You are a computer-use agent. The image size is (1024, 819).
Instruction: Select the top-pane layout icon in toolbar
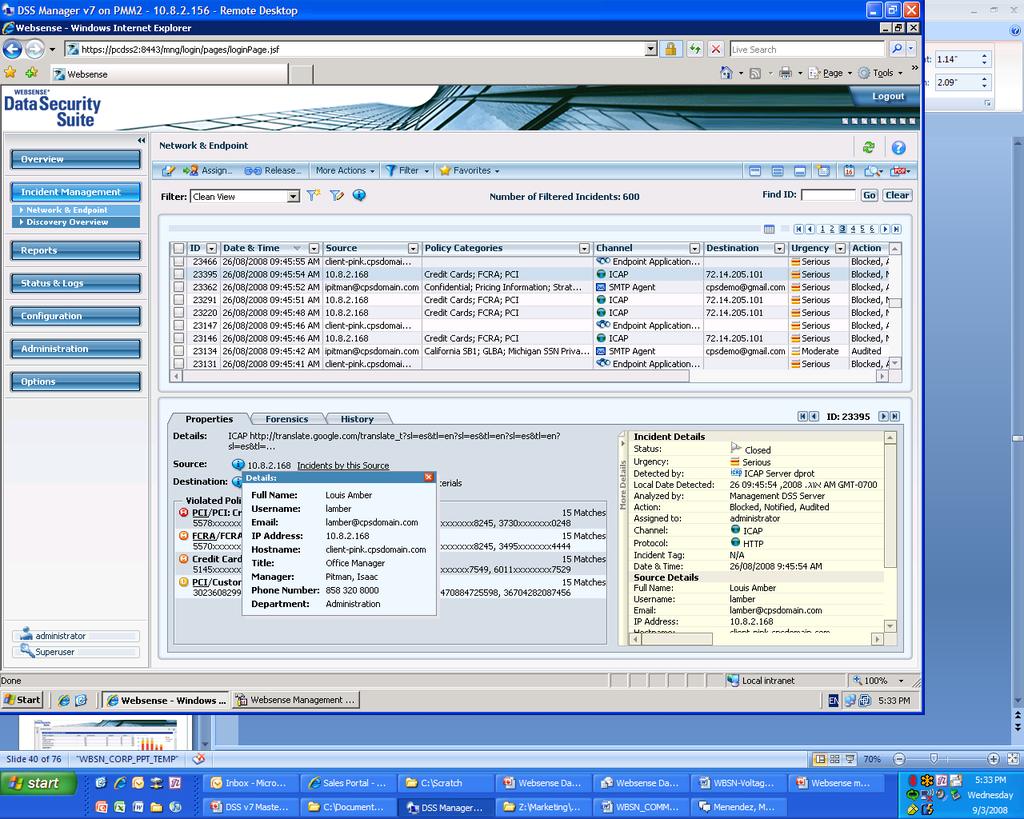(755, 171)
